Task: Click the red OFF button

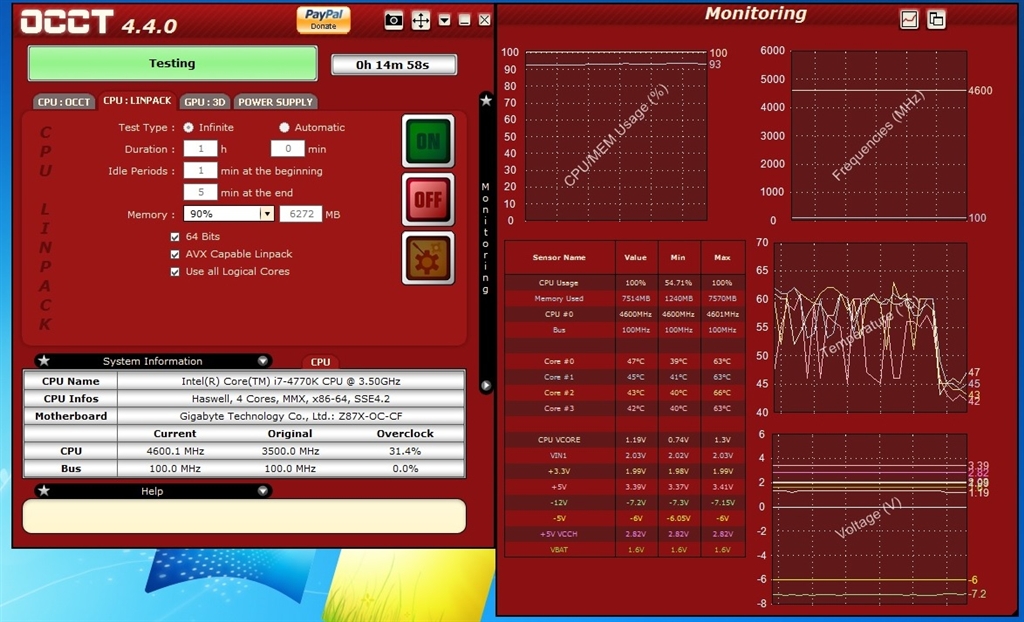Action: coord(428,199)
